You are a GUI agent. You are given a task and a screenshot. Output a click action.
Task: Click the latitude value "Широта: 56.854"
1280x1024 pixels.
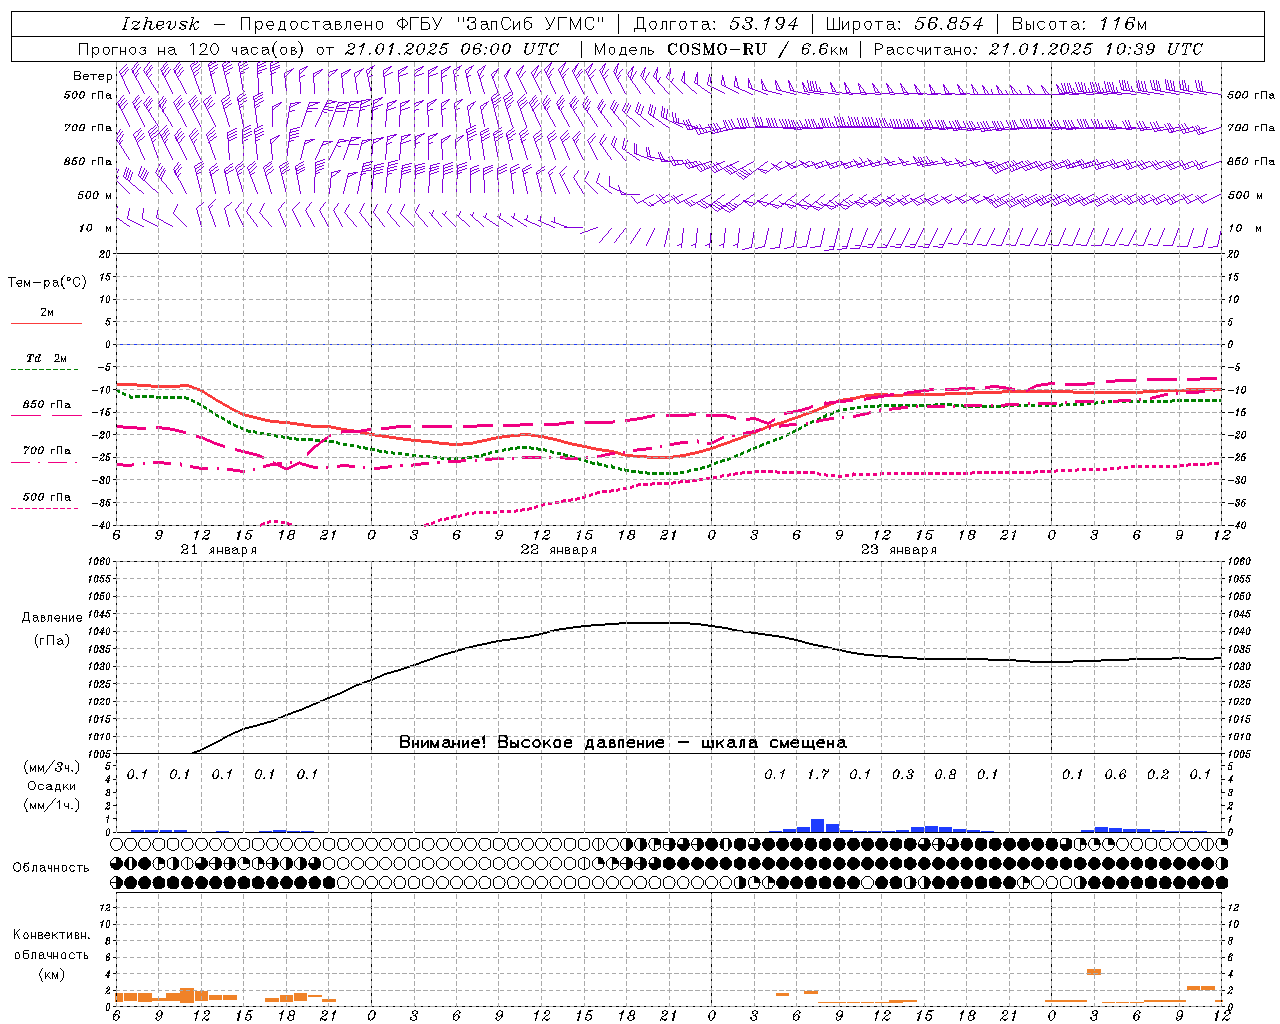pos(905,24)
